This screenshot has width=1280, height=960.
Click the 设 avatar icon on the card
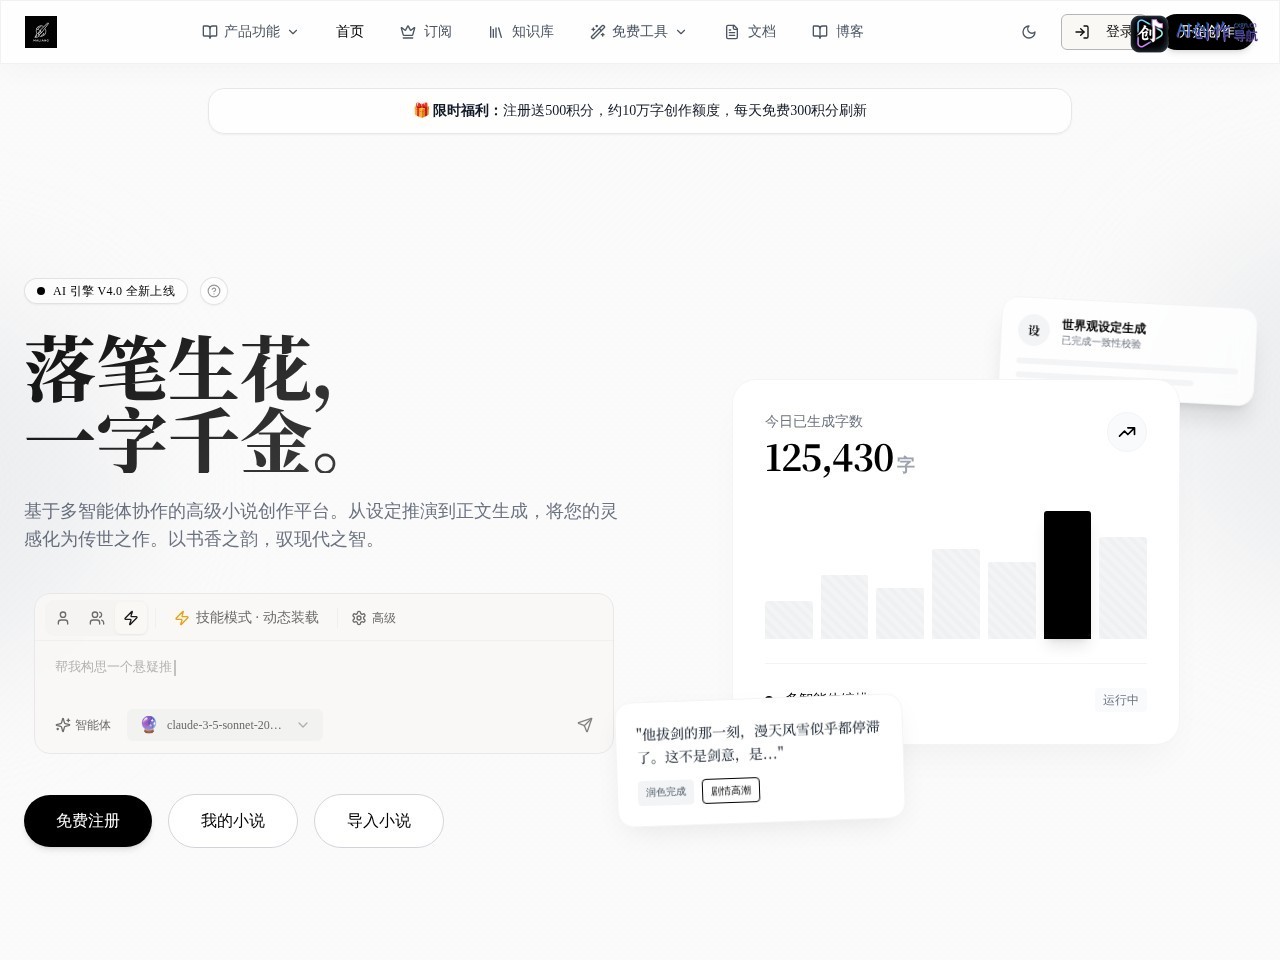point(1034,330)
